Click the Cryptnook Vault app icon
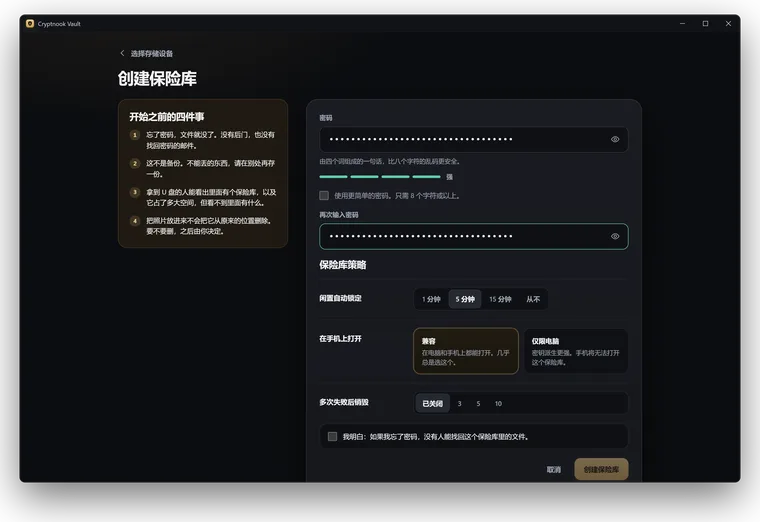 point(30,24)
